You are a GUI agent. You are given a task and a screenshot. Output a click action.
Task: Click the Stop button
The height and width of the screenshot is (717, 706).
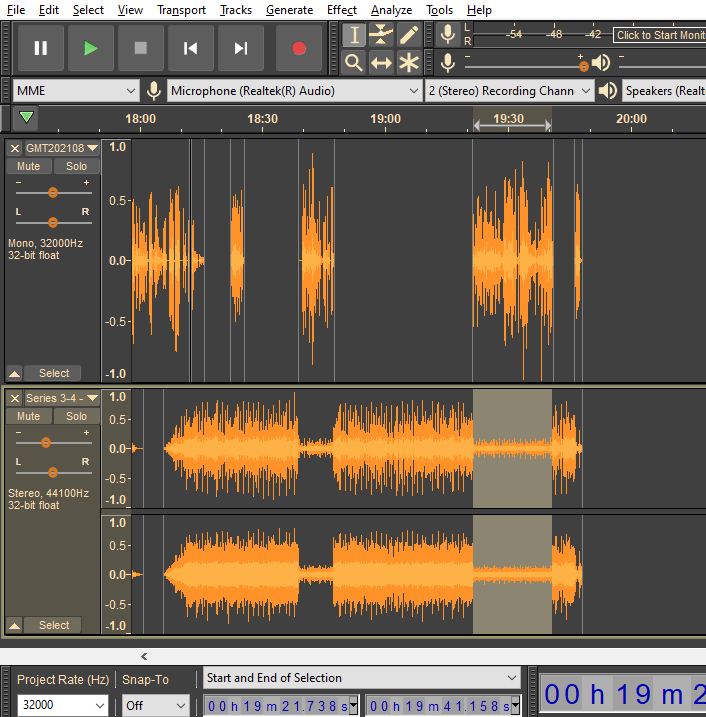[141, 48]
